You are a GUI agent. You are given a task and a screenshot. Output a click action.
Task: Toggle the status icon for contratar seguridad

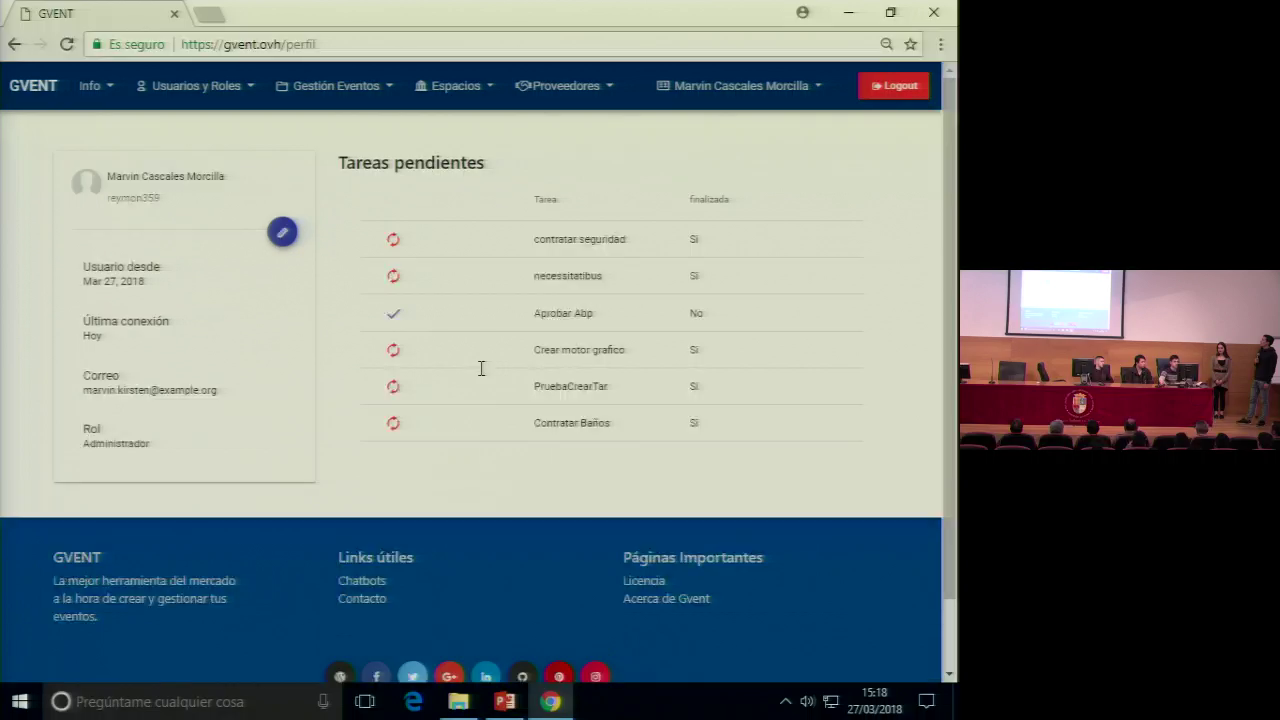(393, 239)
